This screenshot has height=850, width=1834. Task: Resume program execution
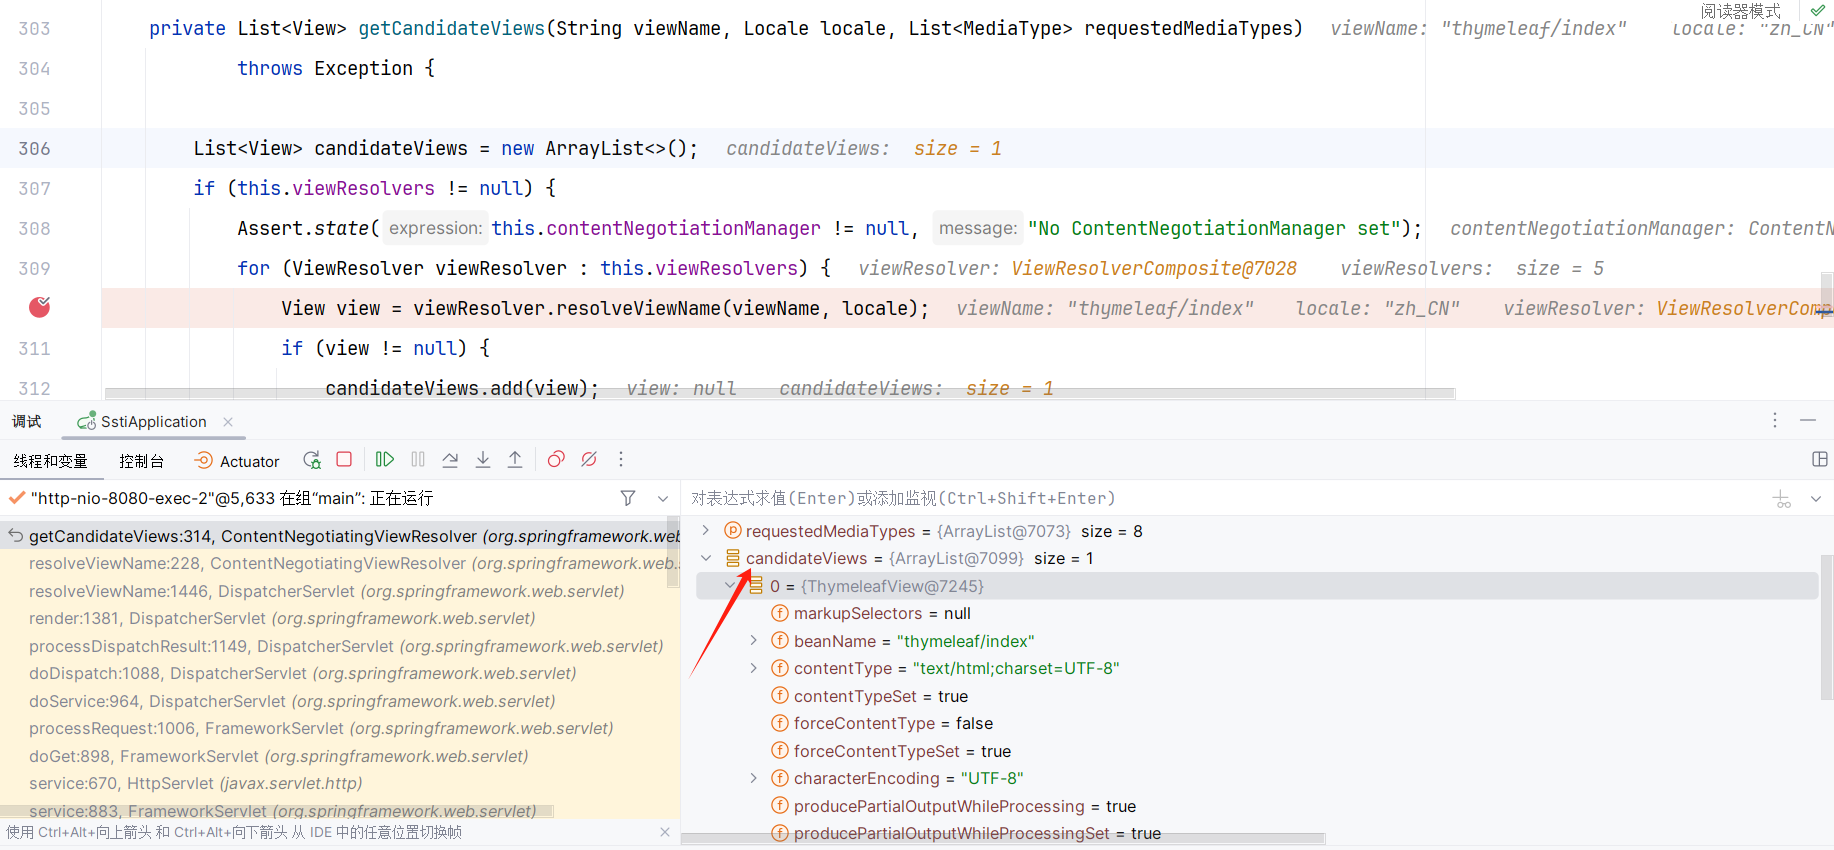click(384, 460)
